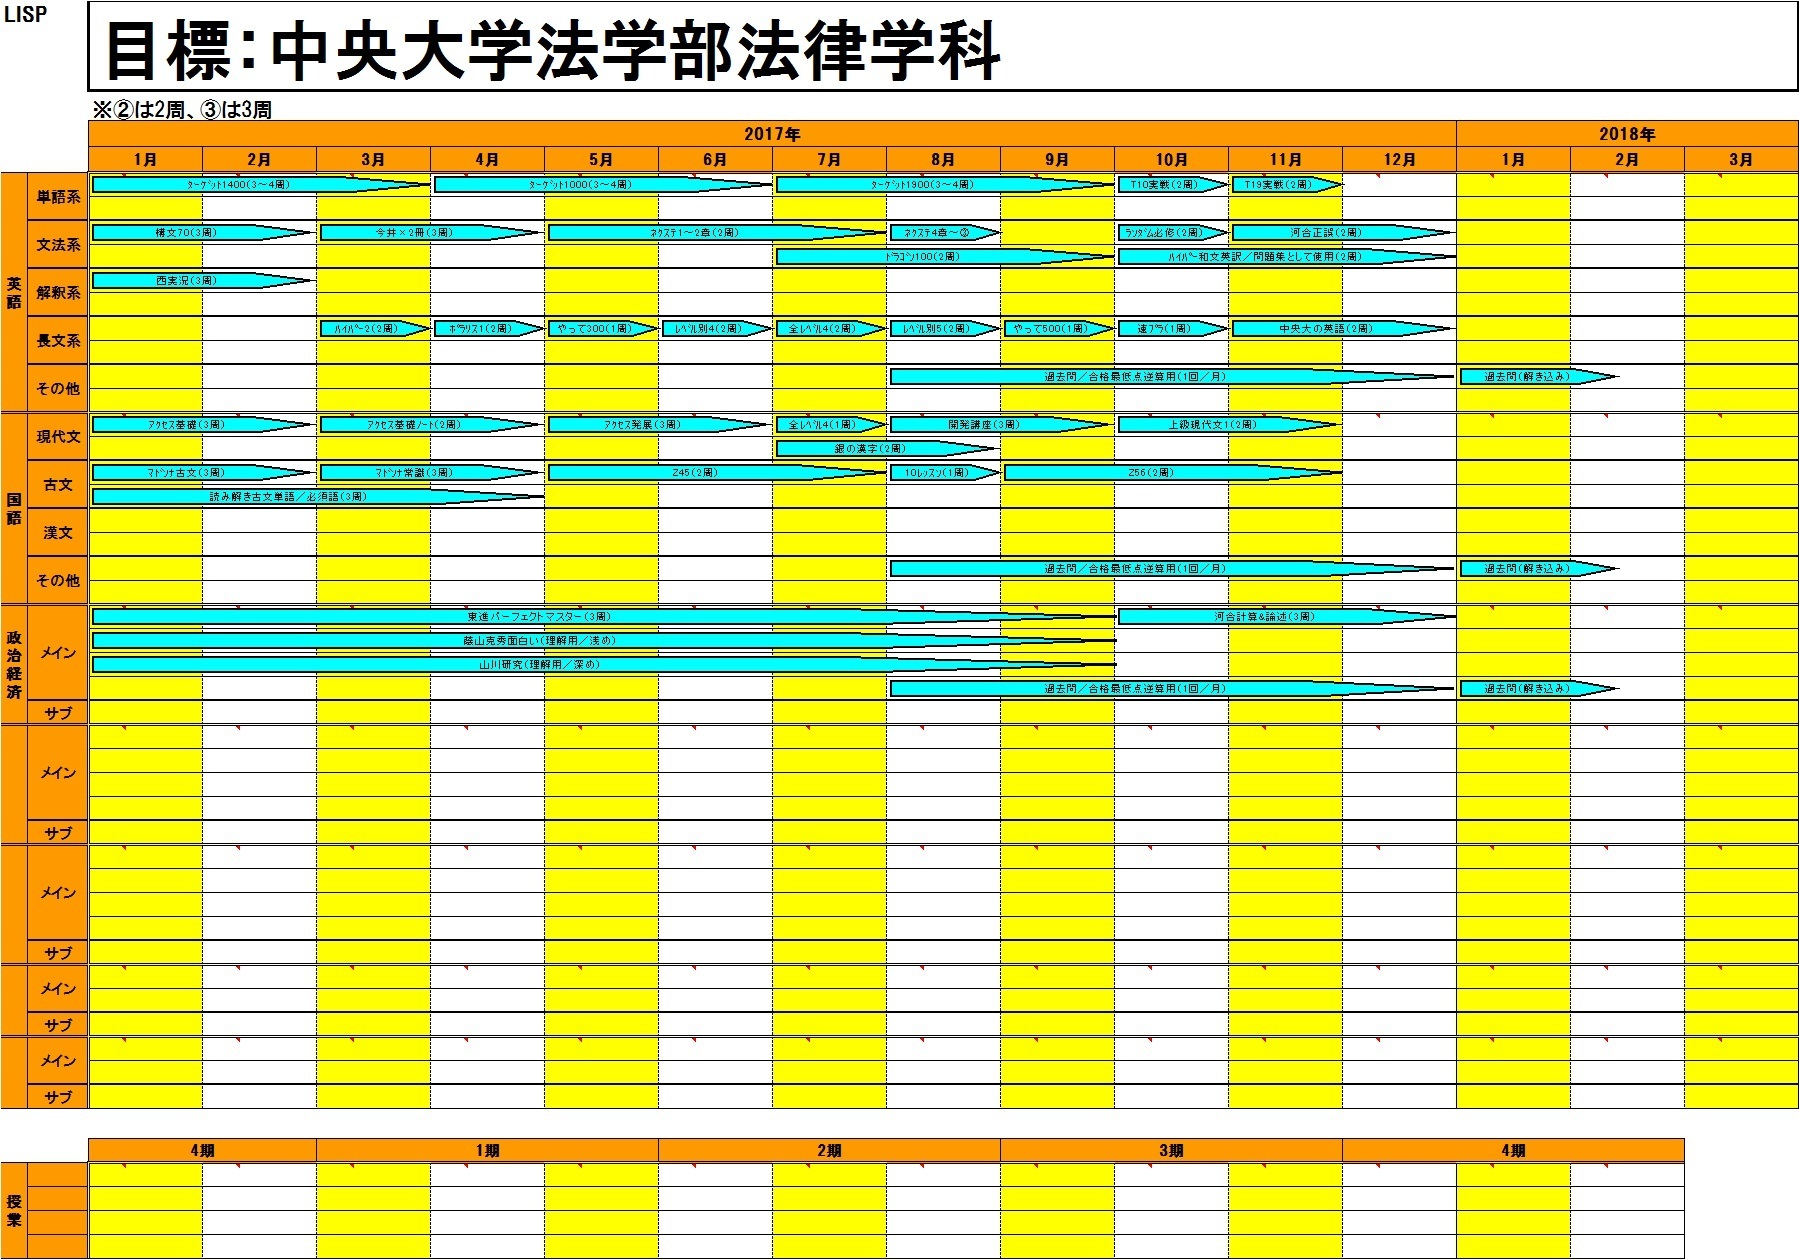Select the 4月 month header
Viewport: 1799px width, 1259px height.
(487, 159)
